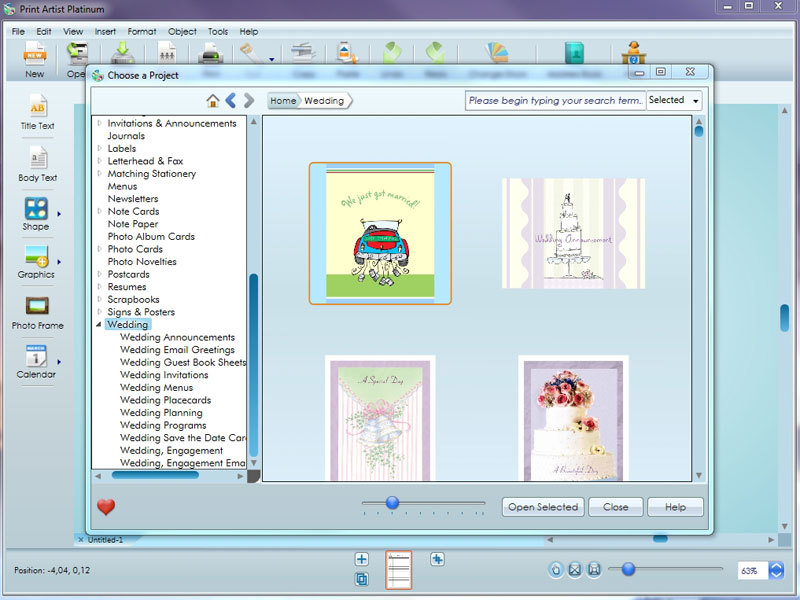Click the project search text field
The width and height of the screenshot is (800, 600).
[555, 101]
